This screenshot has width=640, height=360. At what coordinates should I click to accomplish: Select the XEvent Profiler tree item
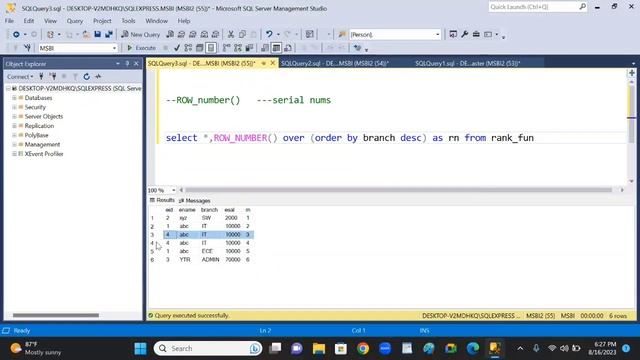[44, 154]
